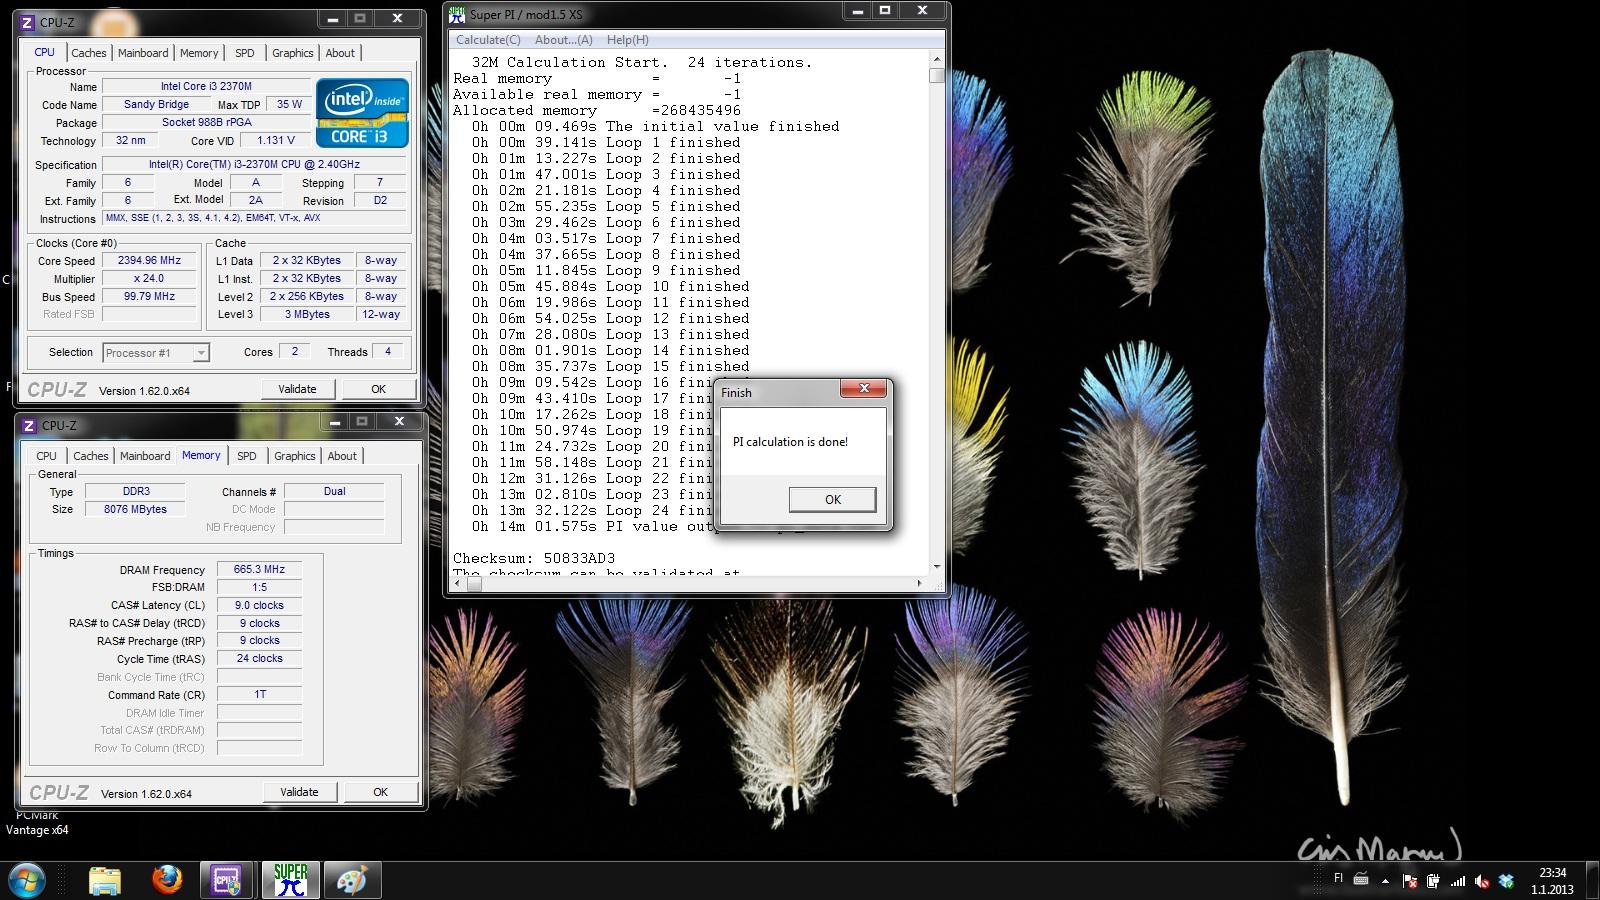Click the memory Size 8076 MBytes value
Viewport: 1600px width, 900px height.
135,510
